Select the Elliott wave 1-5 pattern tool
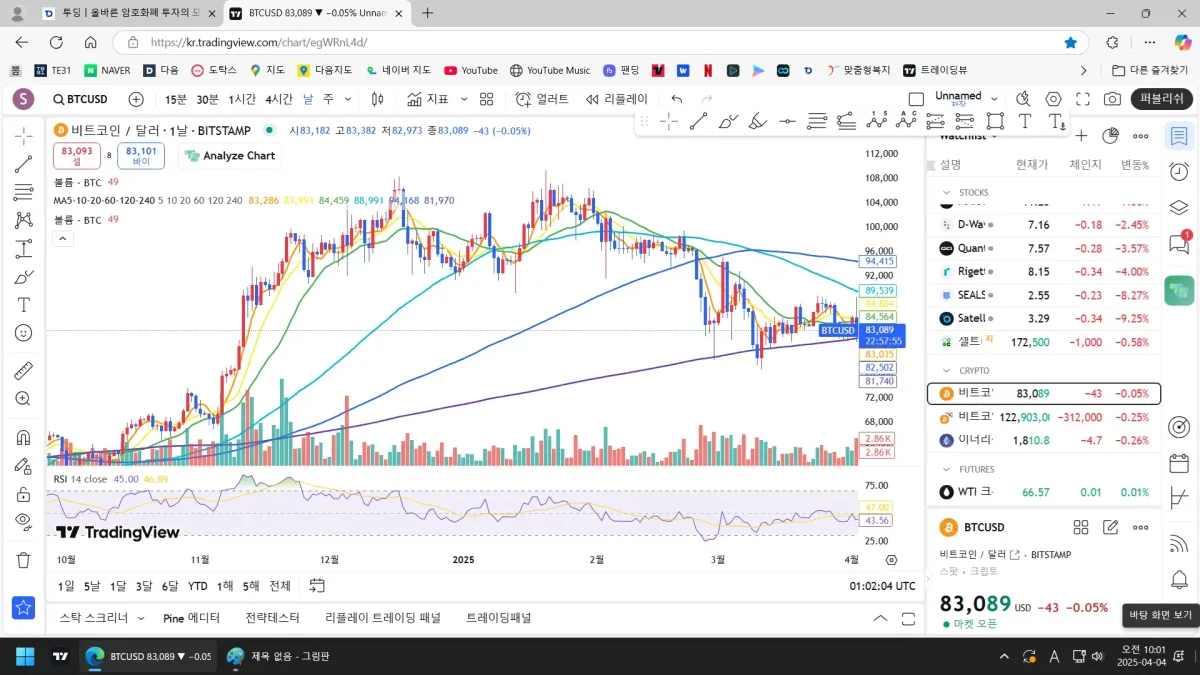This screenshot has height=675, width=1200. click(x=876, y=121)
